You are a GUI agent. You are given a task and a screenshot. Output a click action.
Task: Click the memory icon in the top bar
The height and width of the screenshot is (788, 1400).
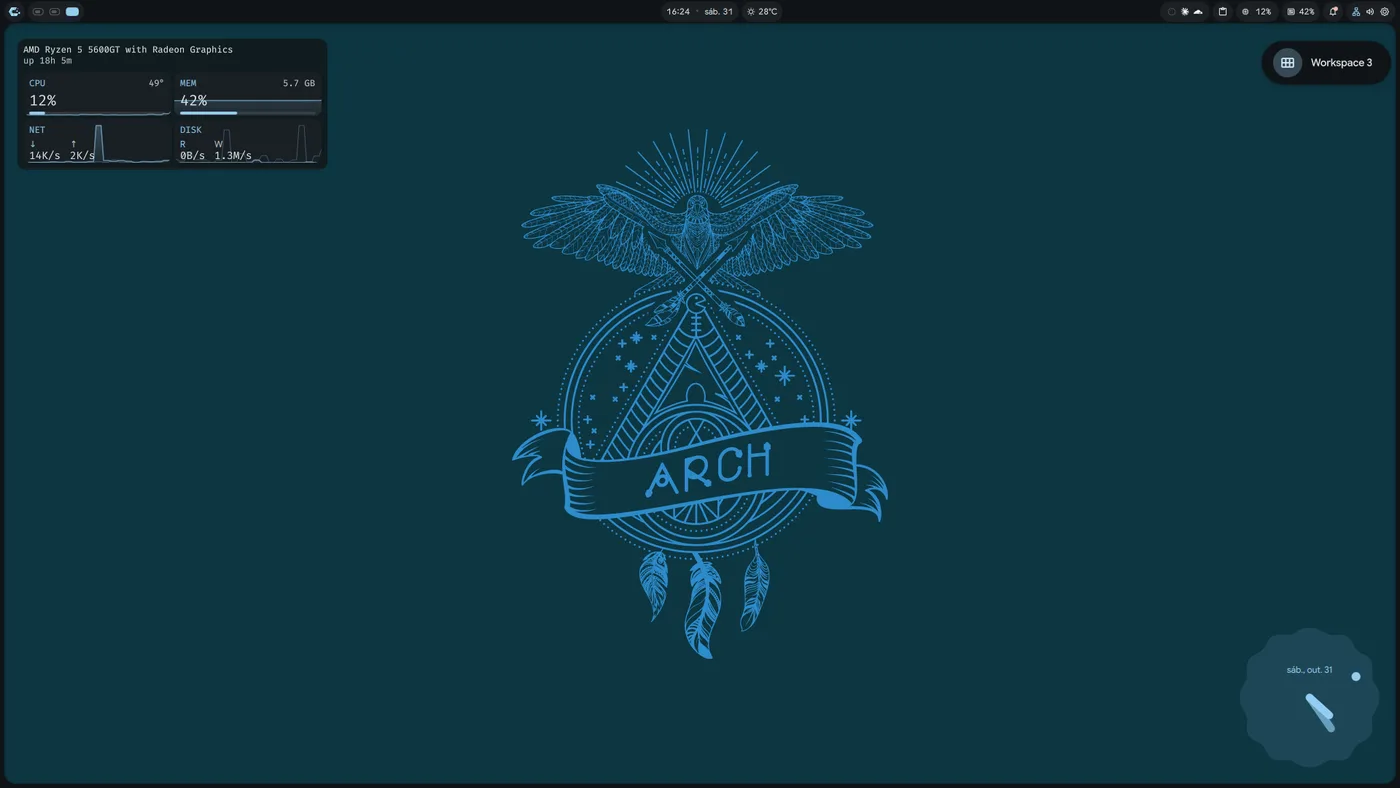click(1291, 12)
